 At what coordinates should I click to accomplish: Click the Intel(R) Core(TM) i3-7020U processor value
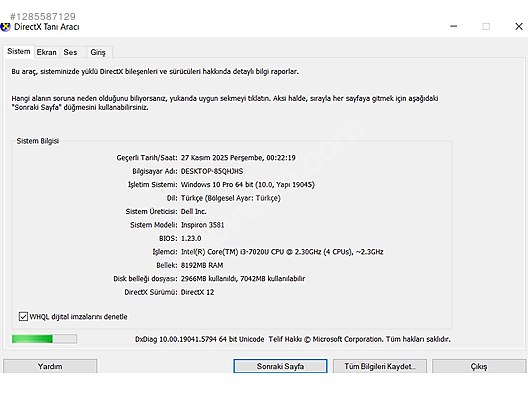[282, 252]
